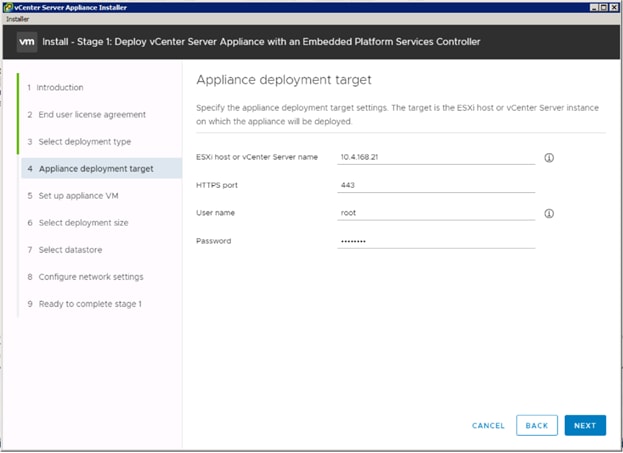The width and height of the screenshot is (623, 453).
Task: Go to step 1 Introduction
Action: 56,87
